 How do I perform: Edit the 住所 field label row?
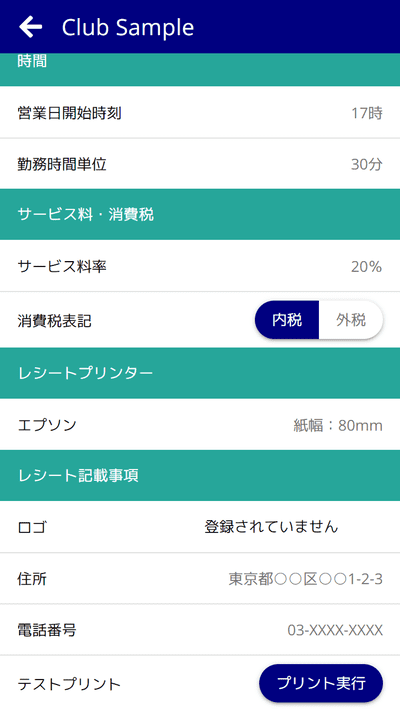[200, 579]
